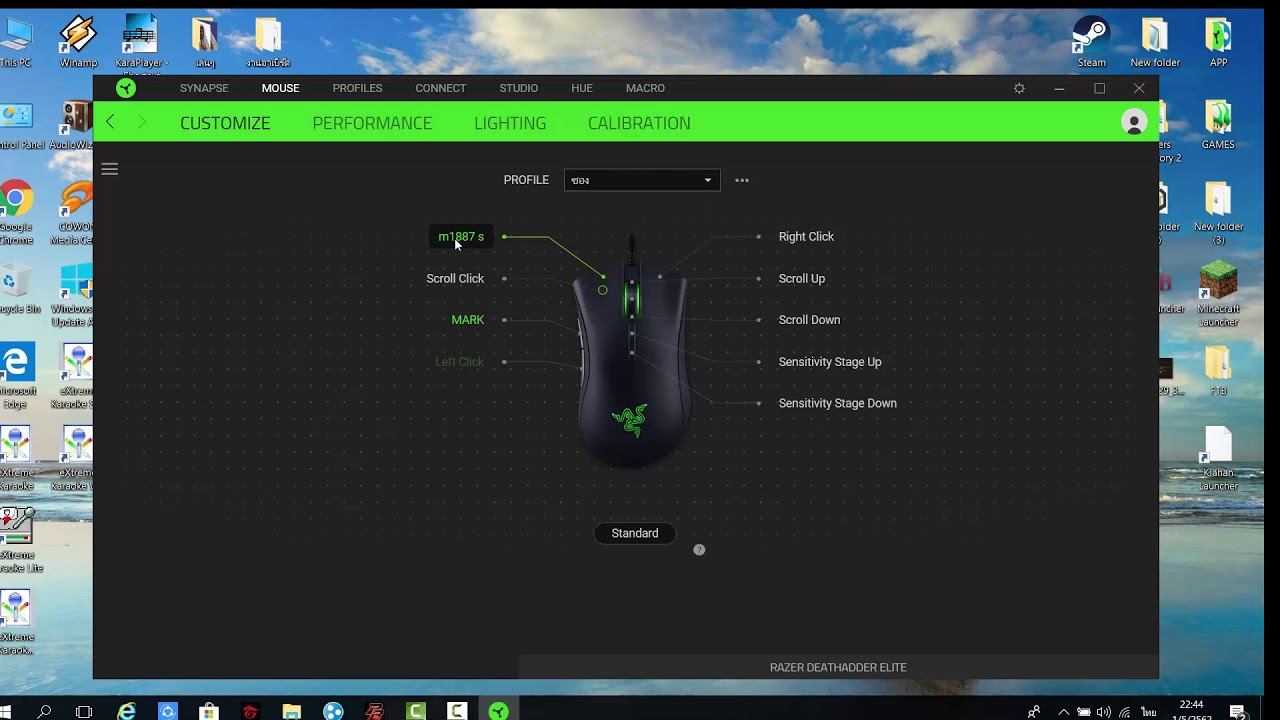Toggle the Standard mode button
1280x720 pixels.
(x=635, y=533)
